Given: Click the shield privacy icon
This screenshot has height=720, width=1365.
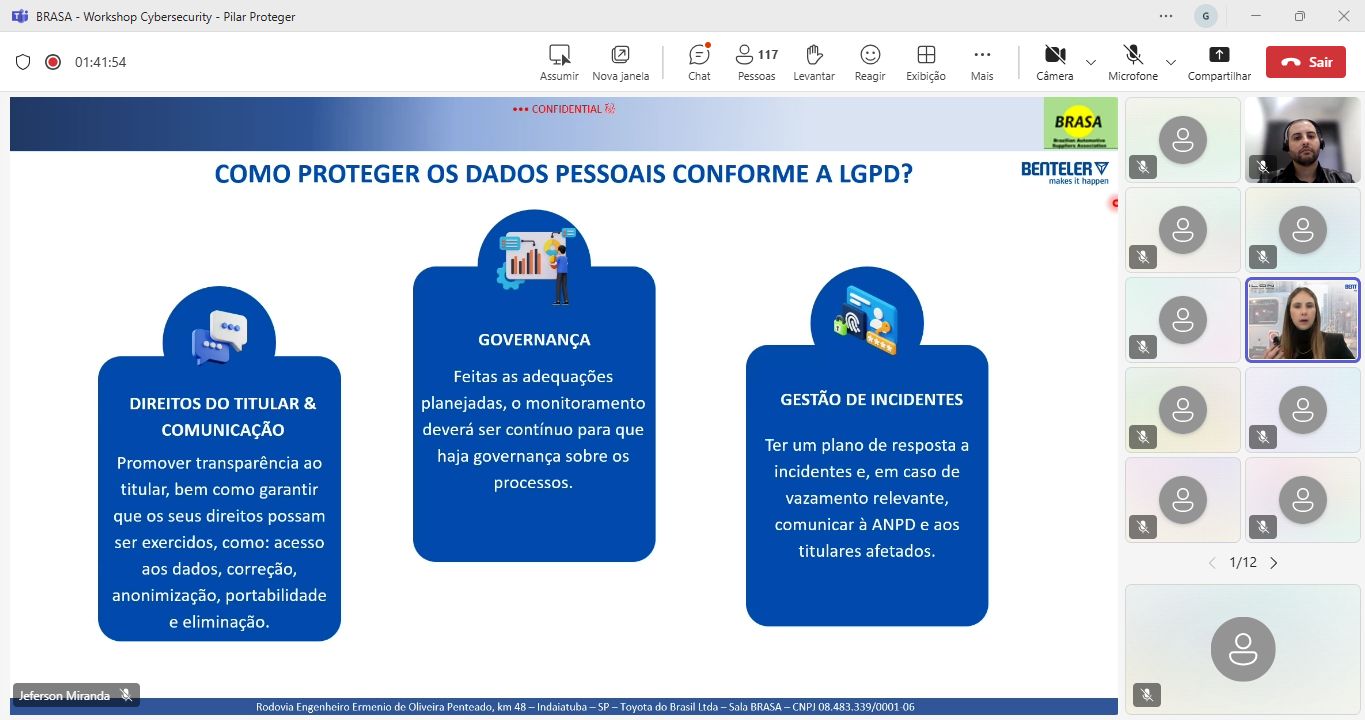Looking at the screenshot, I should [x=23, y=62].
